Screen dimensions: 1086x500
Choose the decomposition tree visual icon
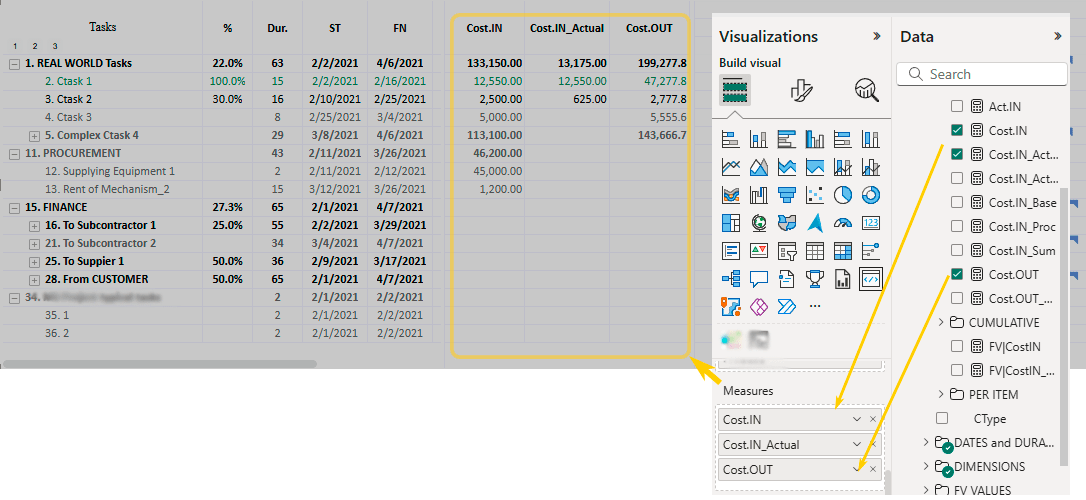coord(731,278)
